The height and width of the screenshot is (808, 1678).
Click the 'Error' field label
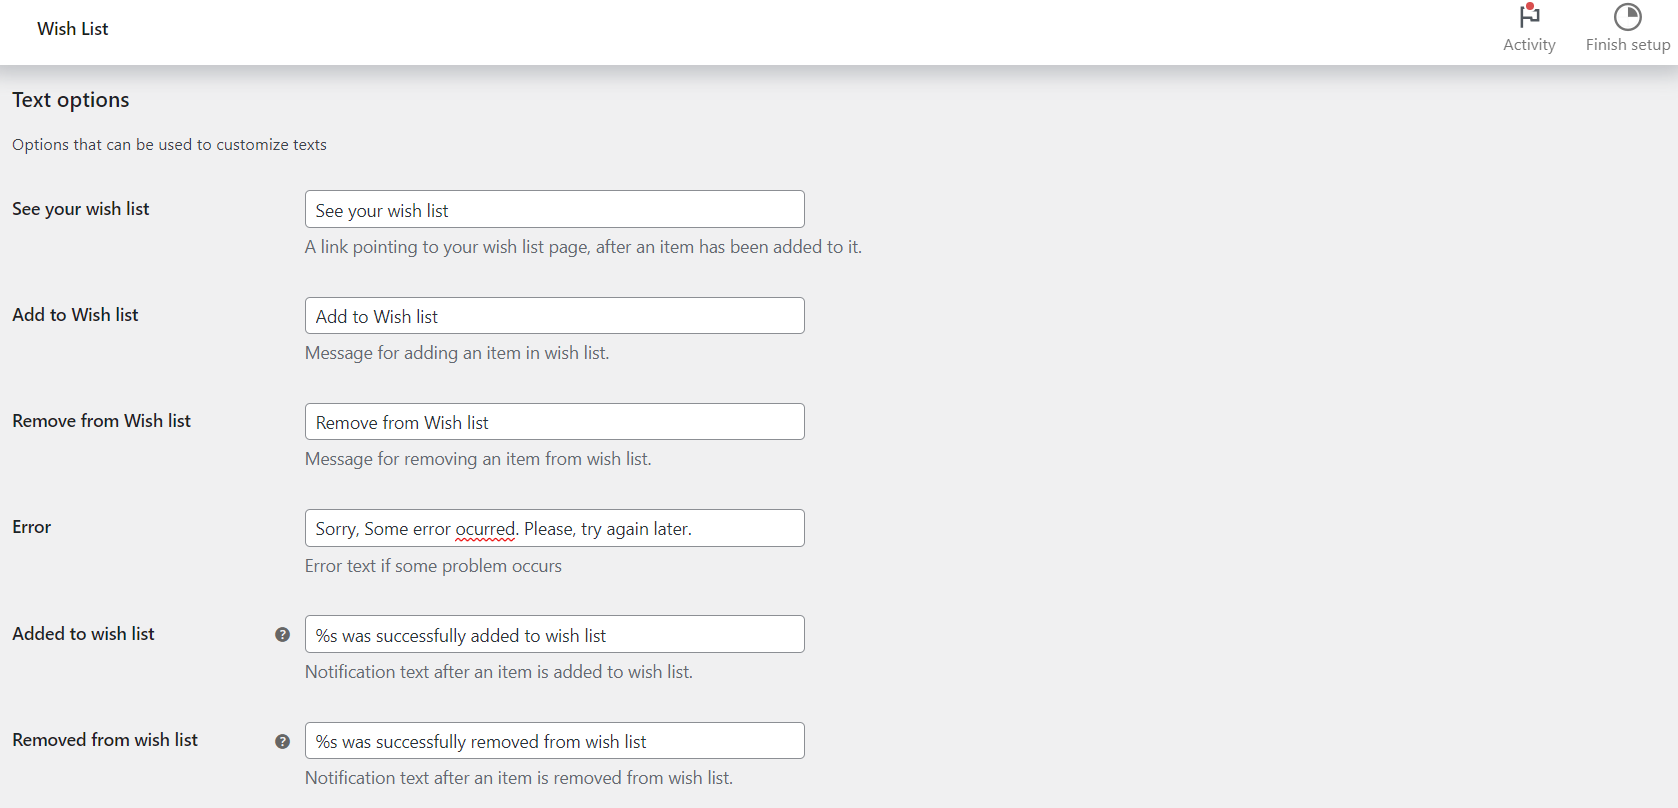point(32,527)
